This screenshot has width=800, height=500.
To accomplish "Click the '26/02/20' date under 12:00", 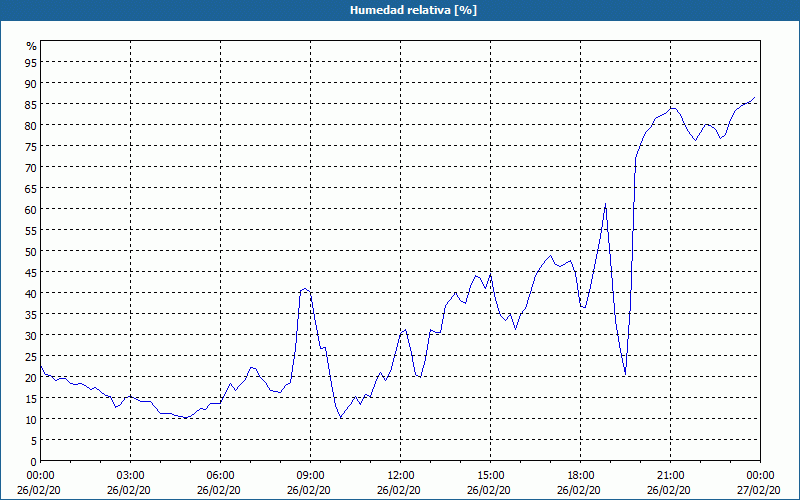I will point(399,490).
